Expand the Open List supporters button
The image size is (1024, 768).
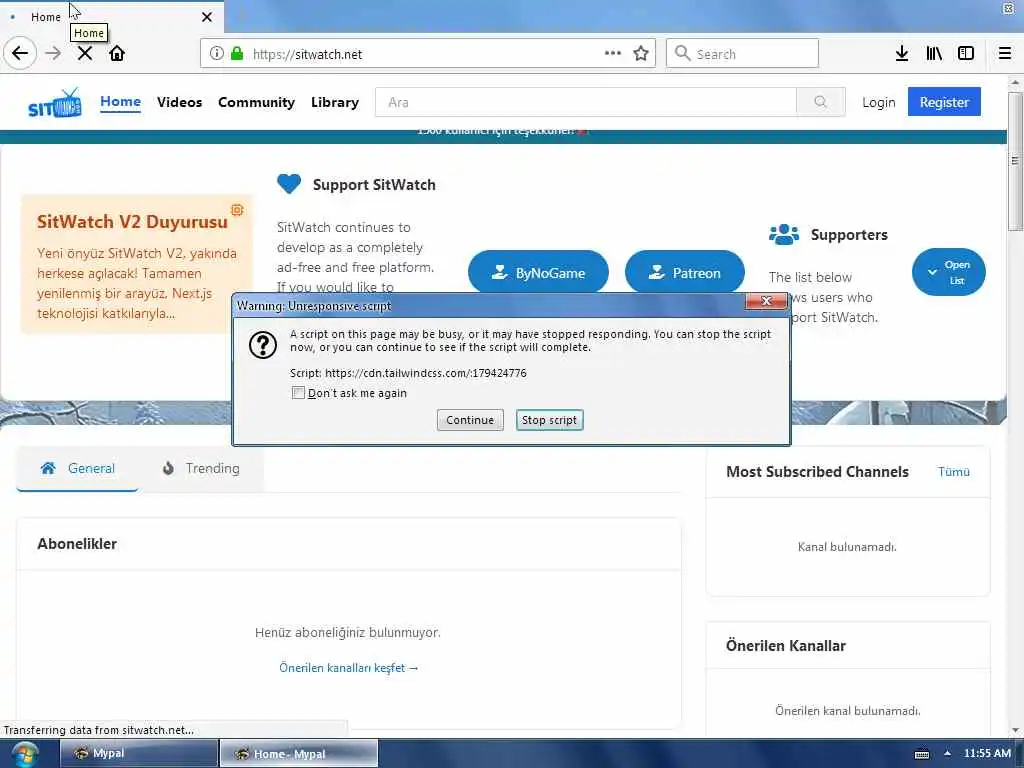(948, 272)
